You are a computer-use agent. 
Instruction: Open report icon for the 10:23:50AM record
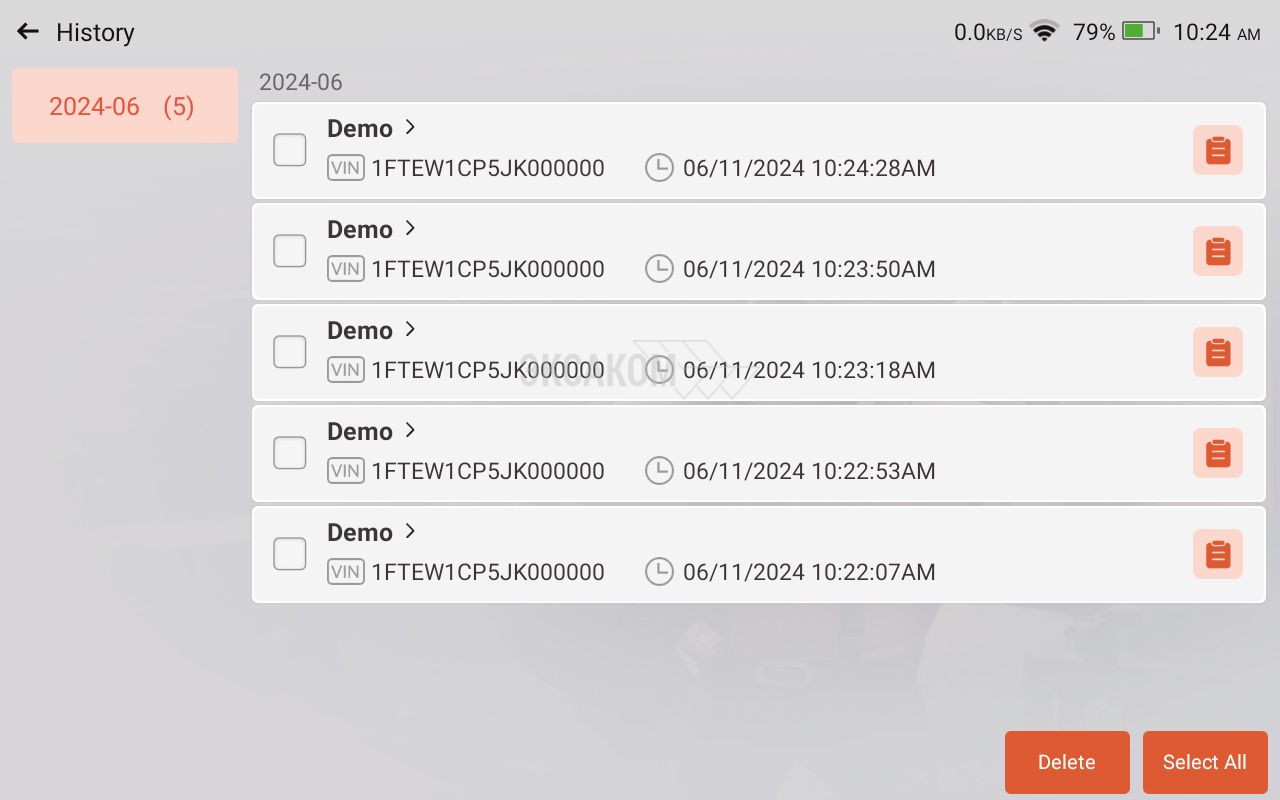click(1218, 251)
